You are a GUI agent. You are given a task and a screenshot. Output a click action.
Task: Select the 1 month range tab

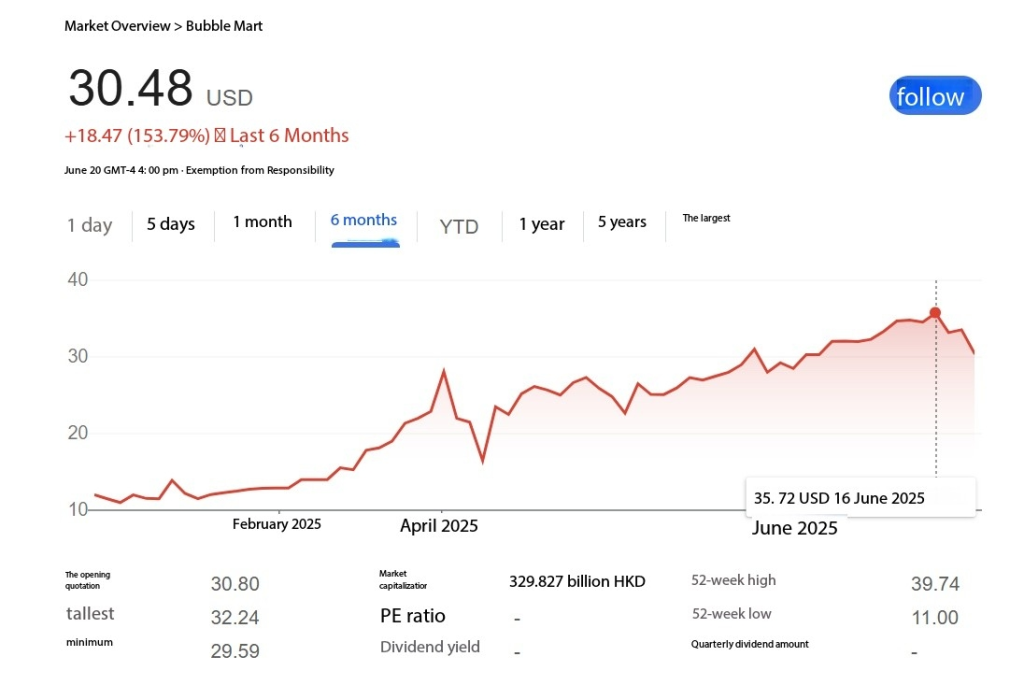coord(263,222)
